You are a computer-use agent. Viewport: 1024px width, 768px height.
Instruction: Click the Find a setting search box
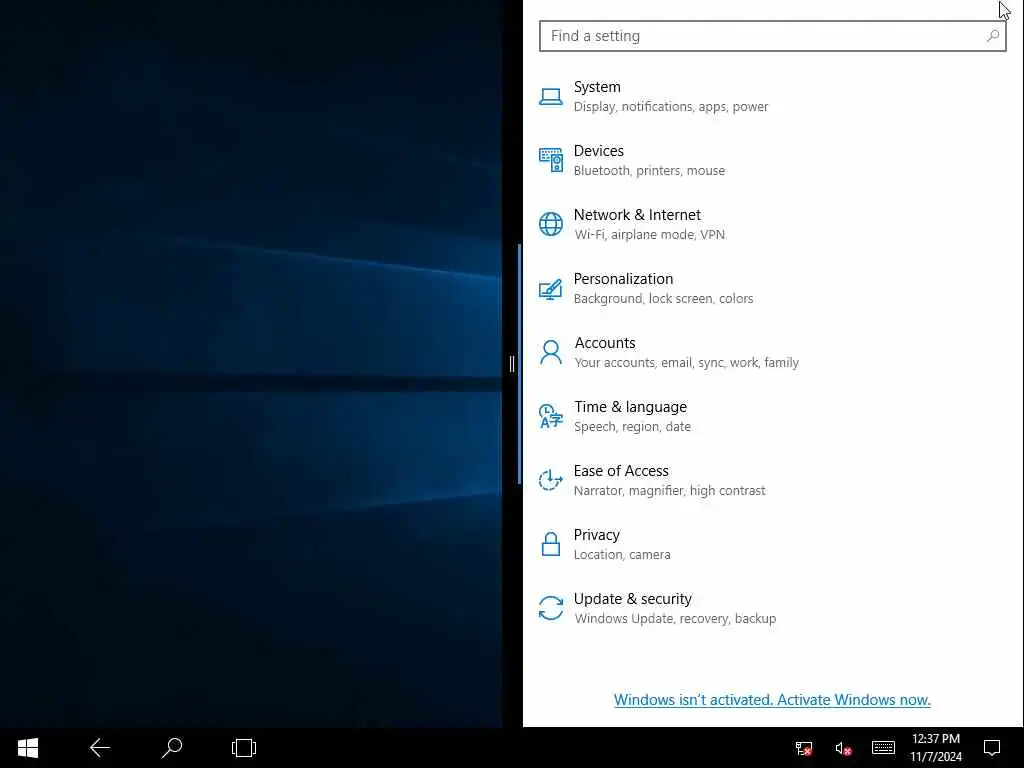coord(773,36)
